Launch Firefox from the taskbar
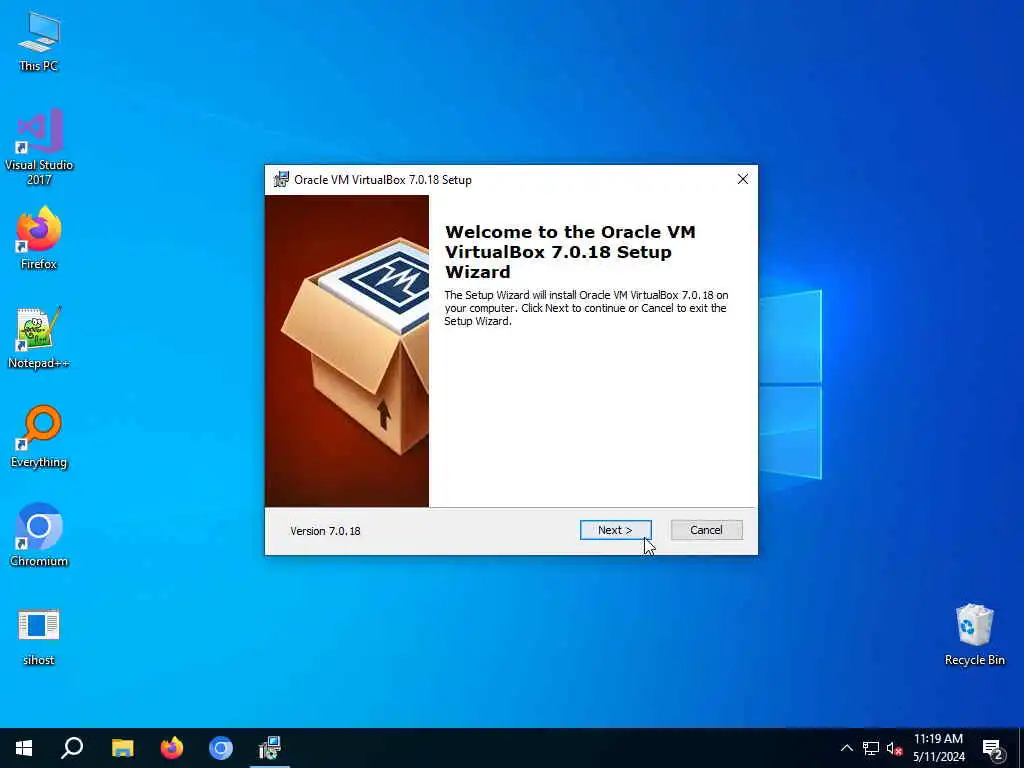The width and height of the screenshot is (1024, 768). [172, 748]
